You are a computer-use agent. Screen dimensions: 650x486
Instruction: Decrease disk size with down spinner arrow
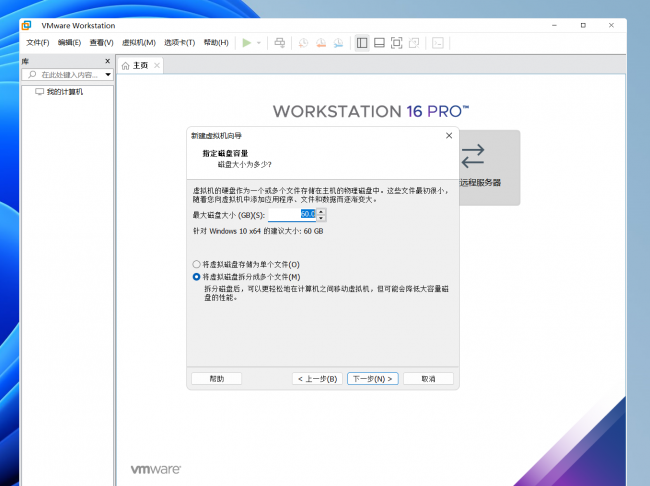tap(321, 218)
